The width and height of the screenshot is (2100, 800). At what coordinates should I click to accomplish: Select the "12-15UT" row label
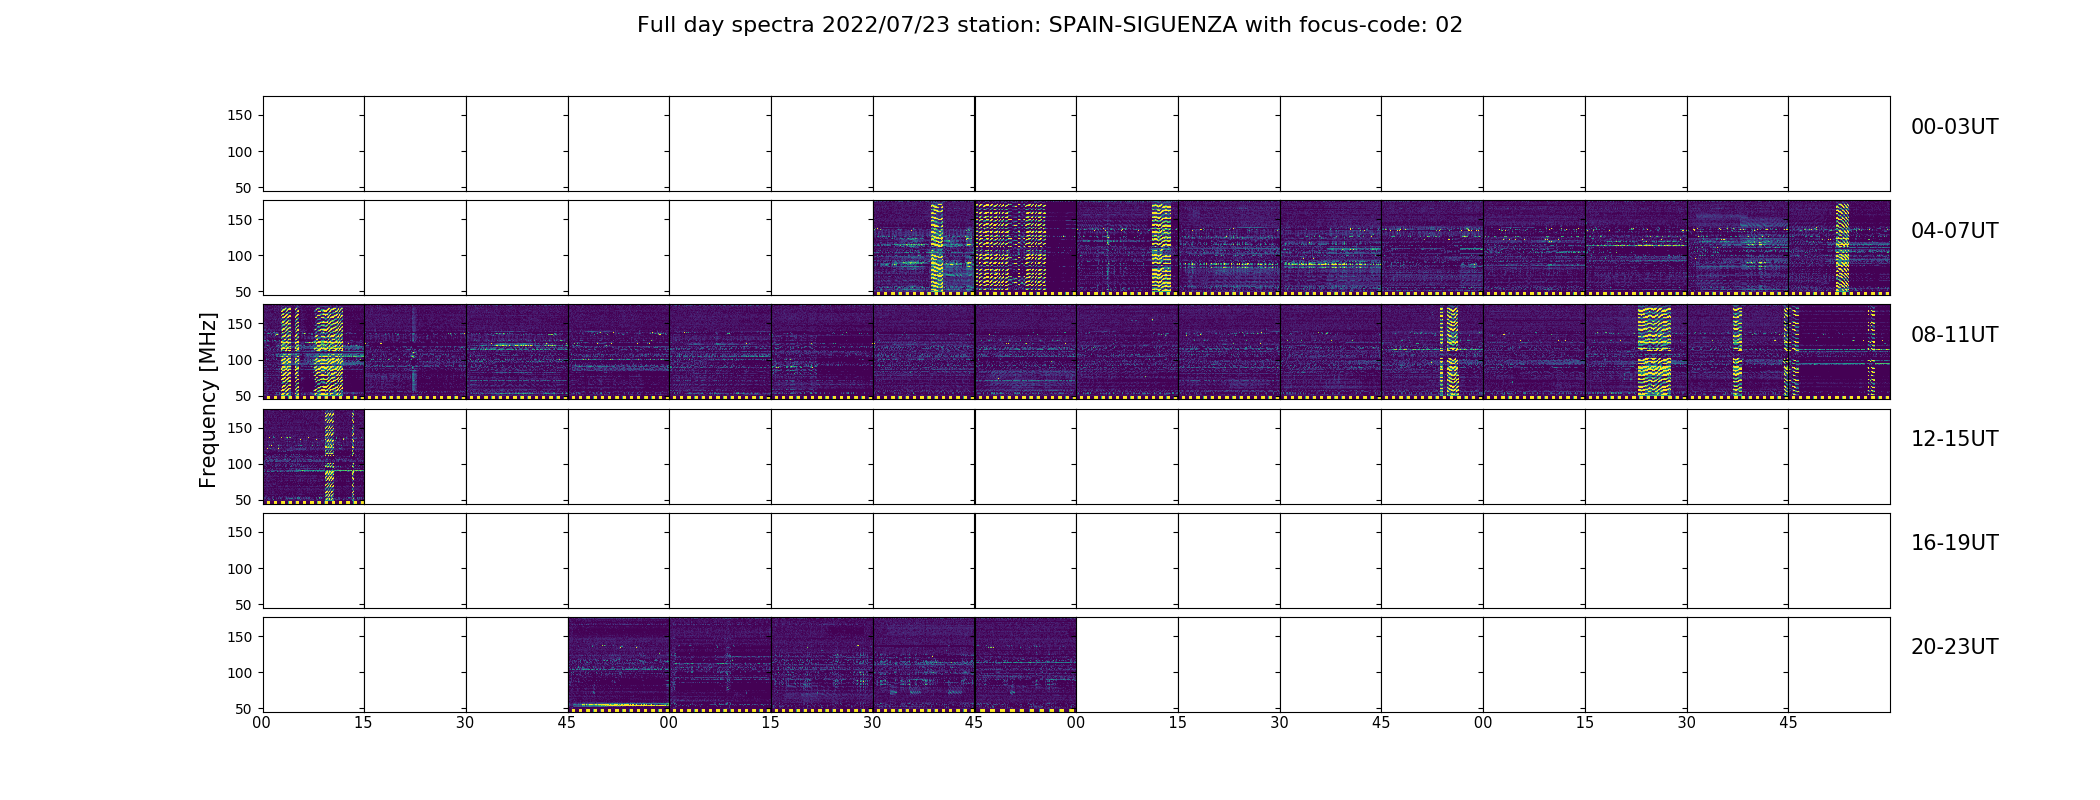(x=1954, y=439)
